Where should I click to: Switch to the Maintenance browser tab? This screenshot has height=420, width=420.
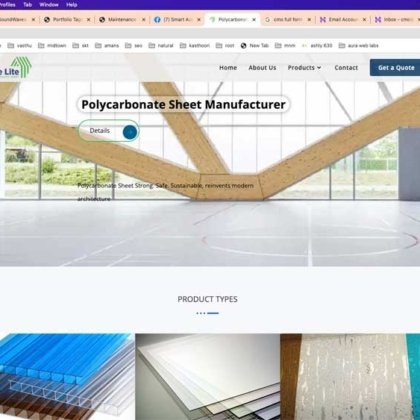click(122, 20)
